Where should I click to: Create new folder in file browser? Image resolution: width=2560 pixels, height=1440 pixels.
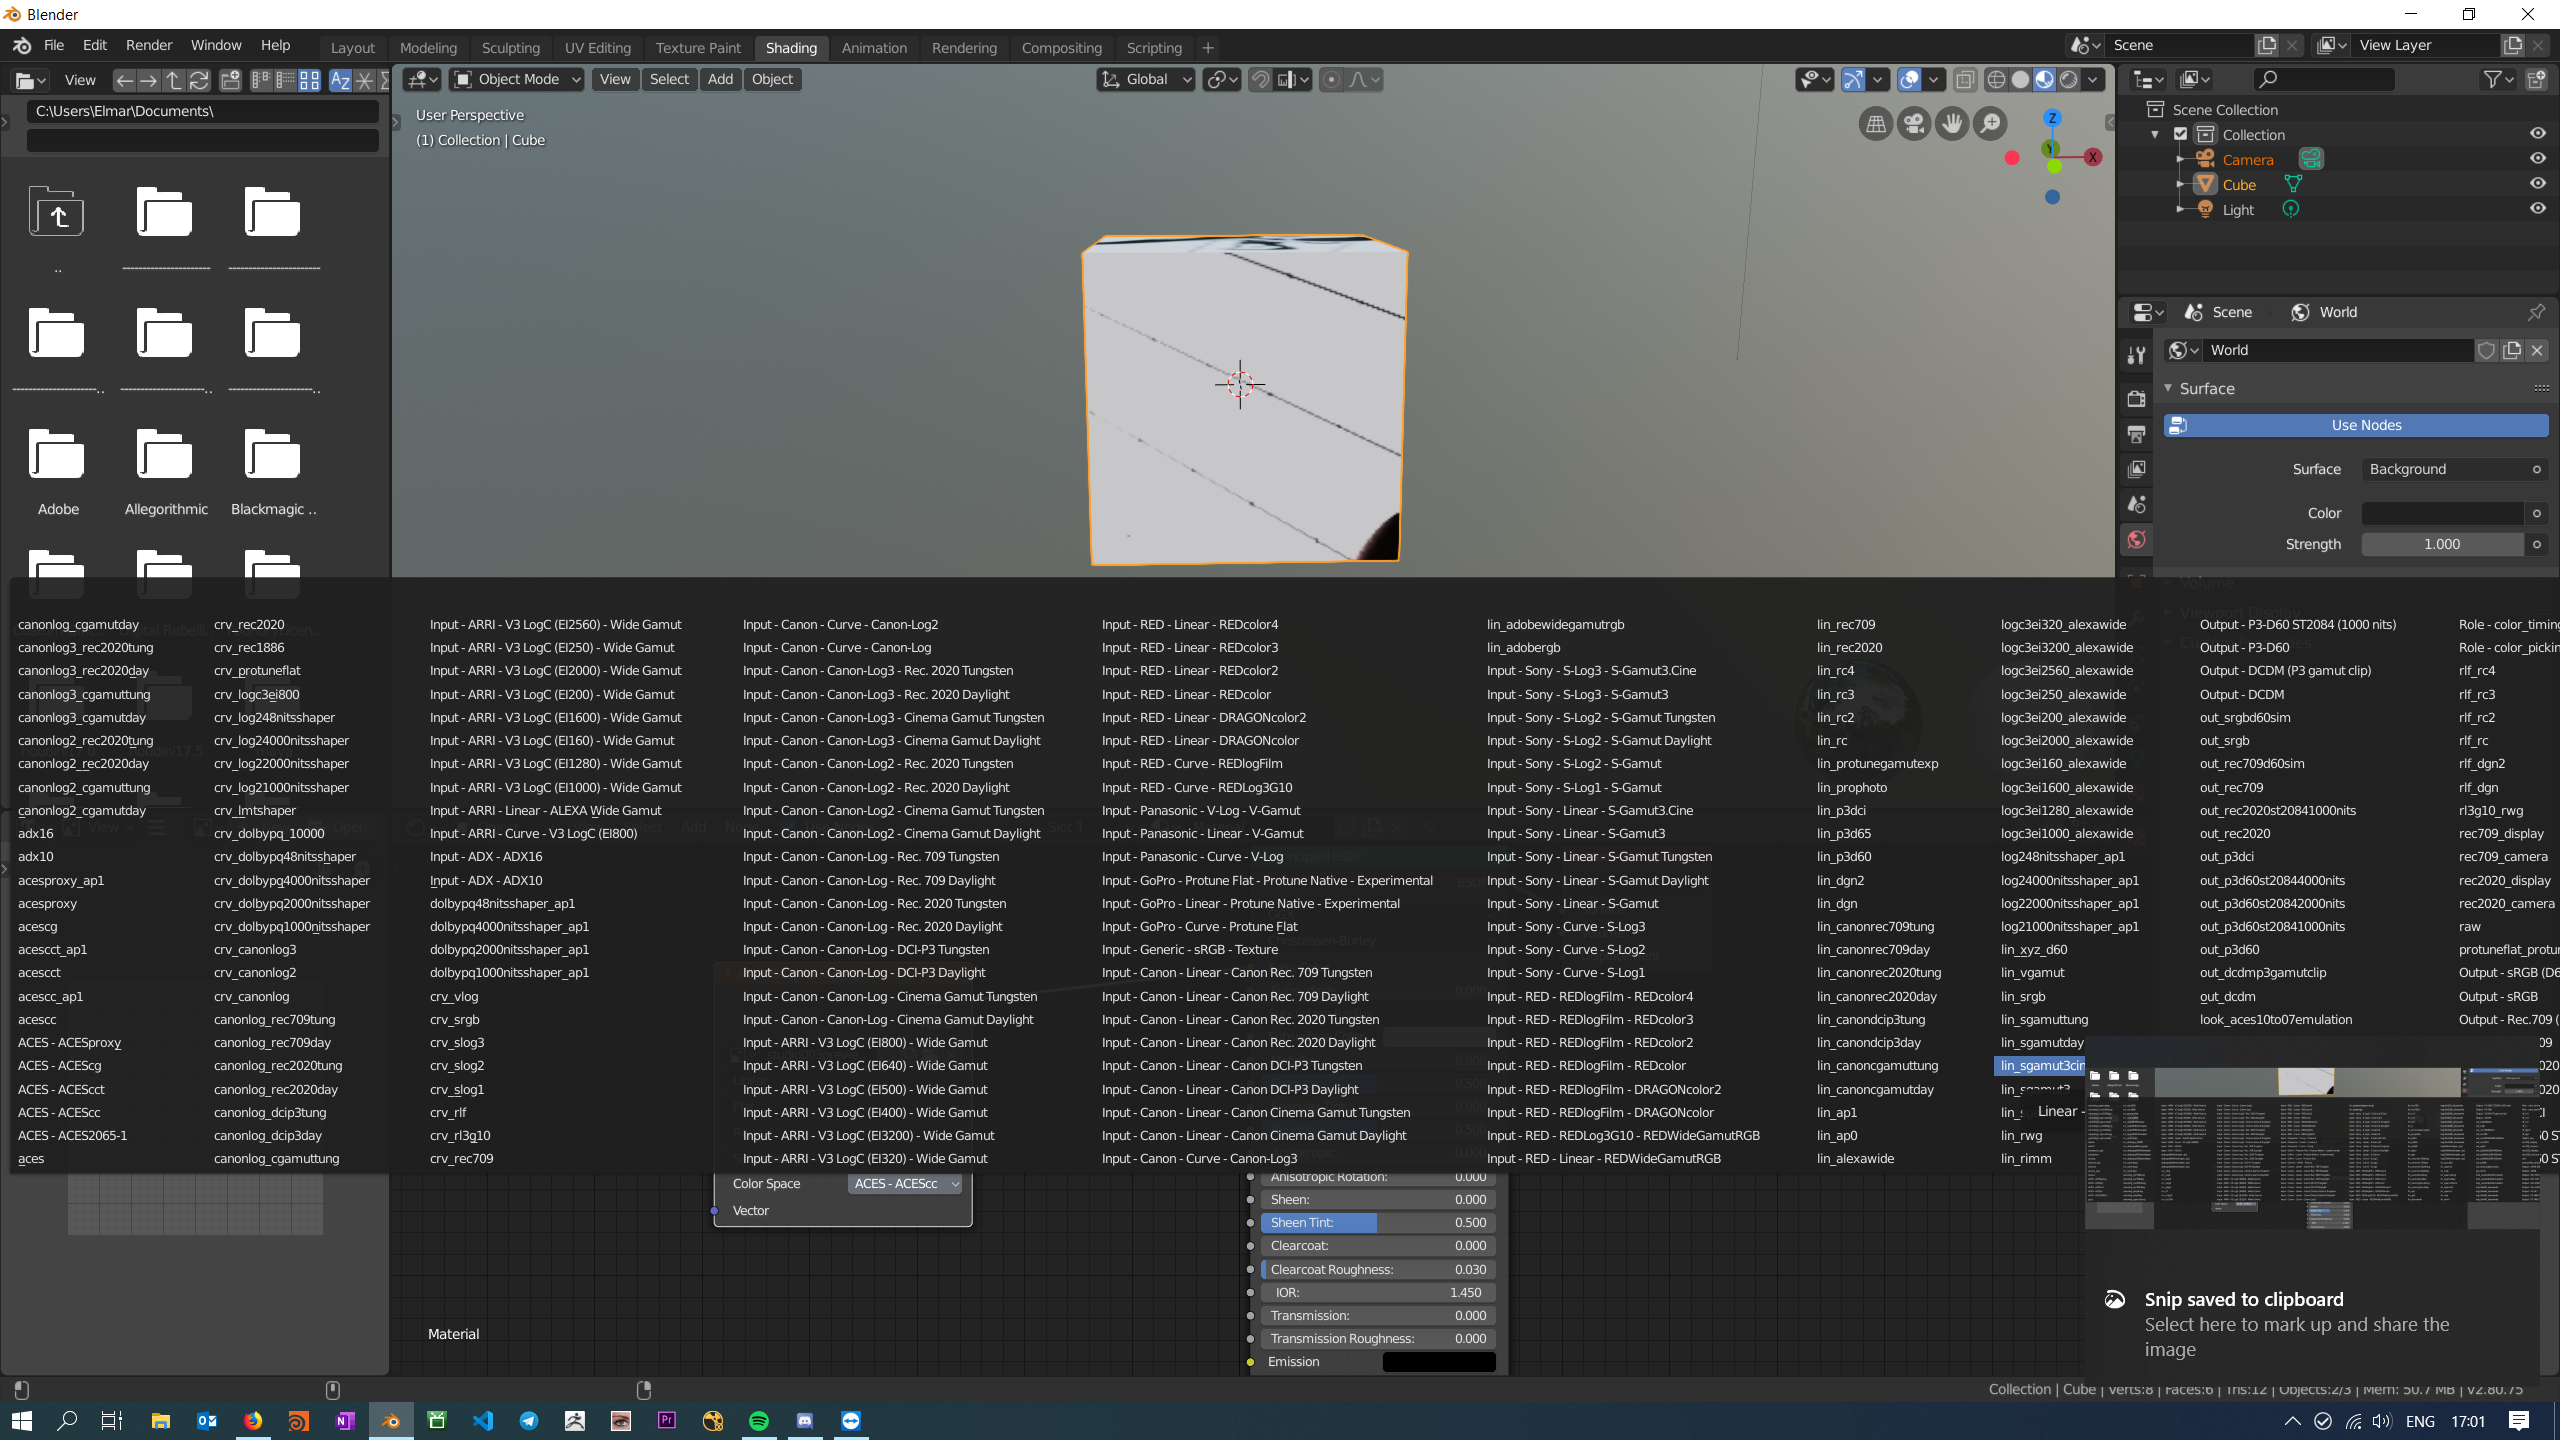(230, 80)
